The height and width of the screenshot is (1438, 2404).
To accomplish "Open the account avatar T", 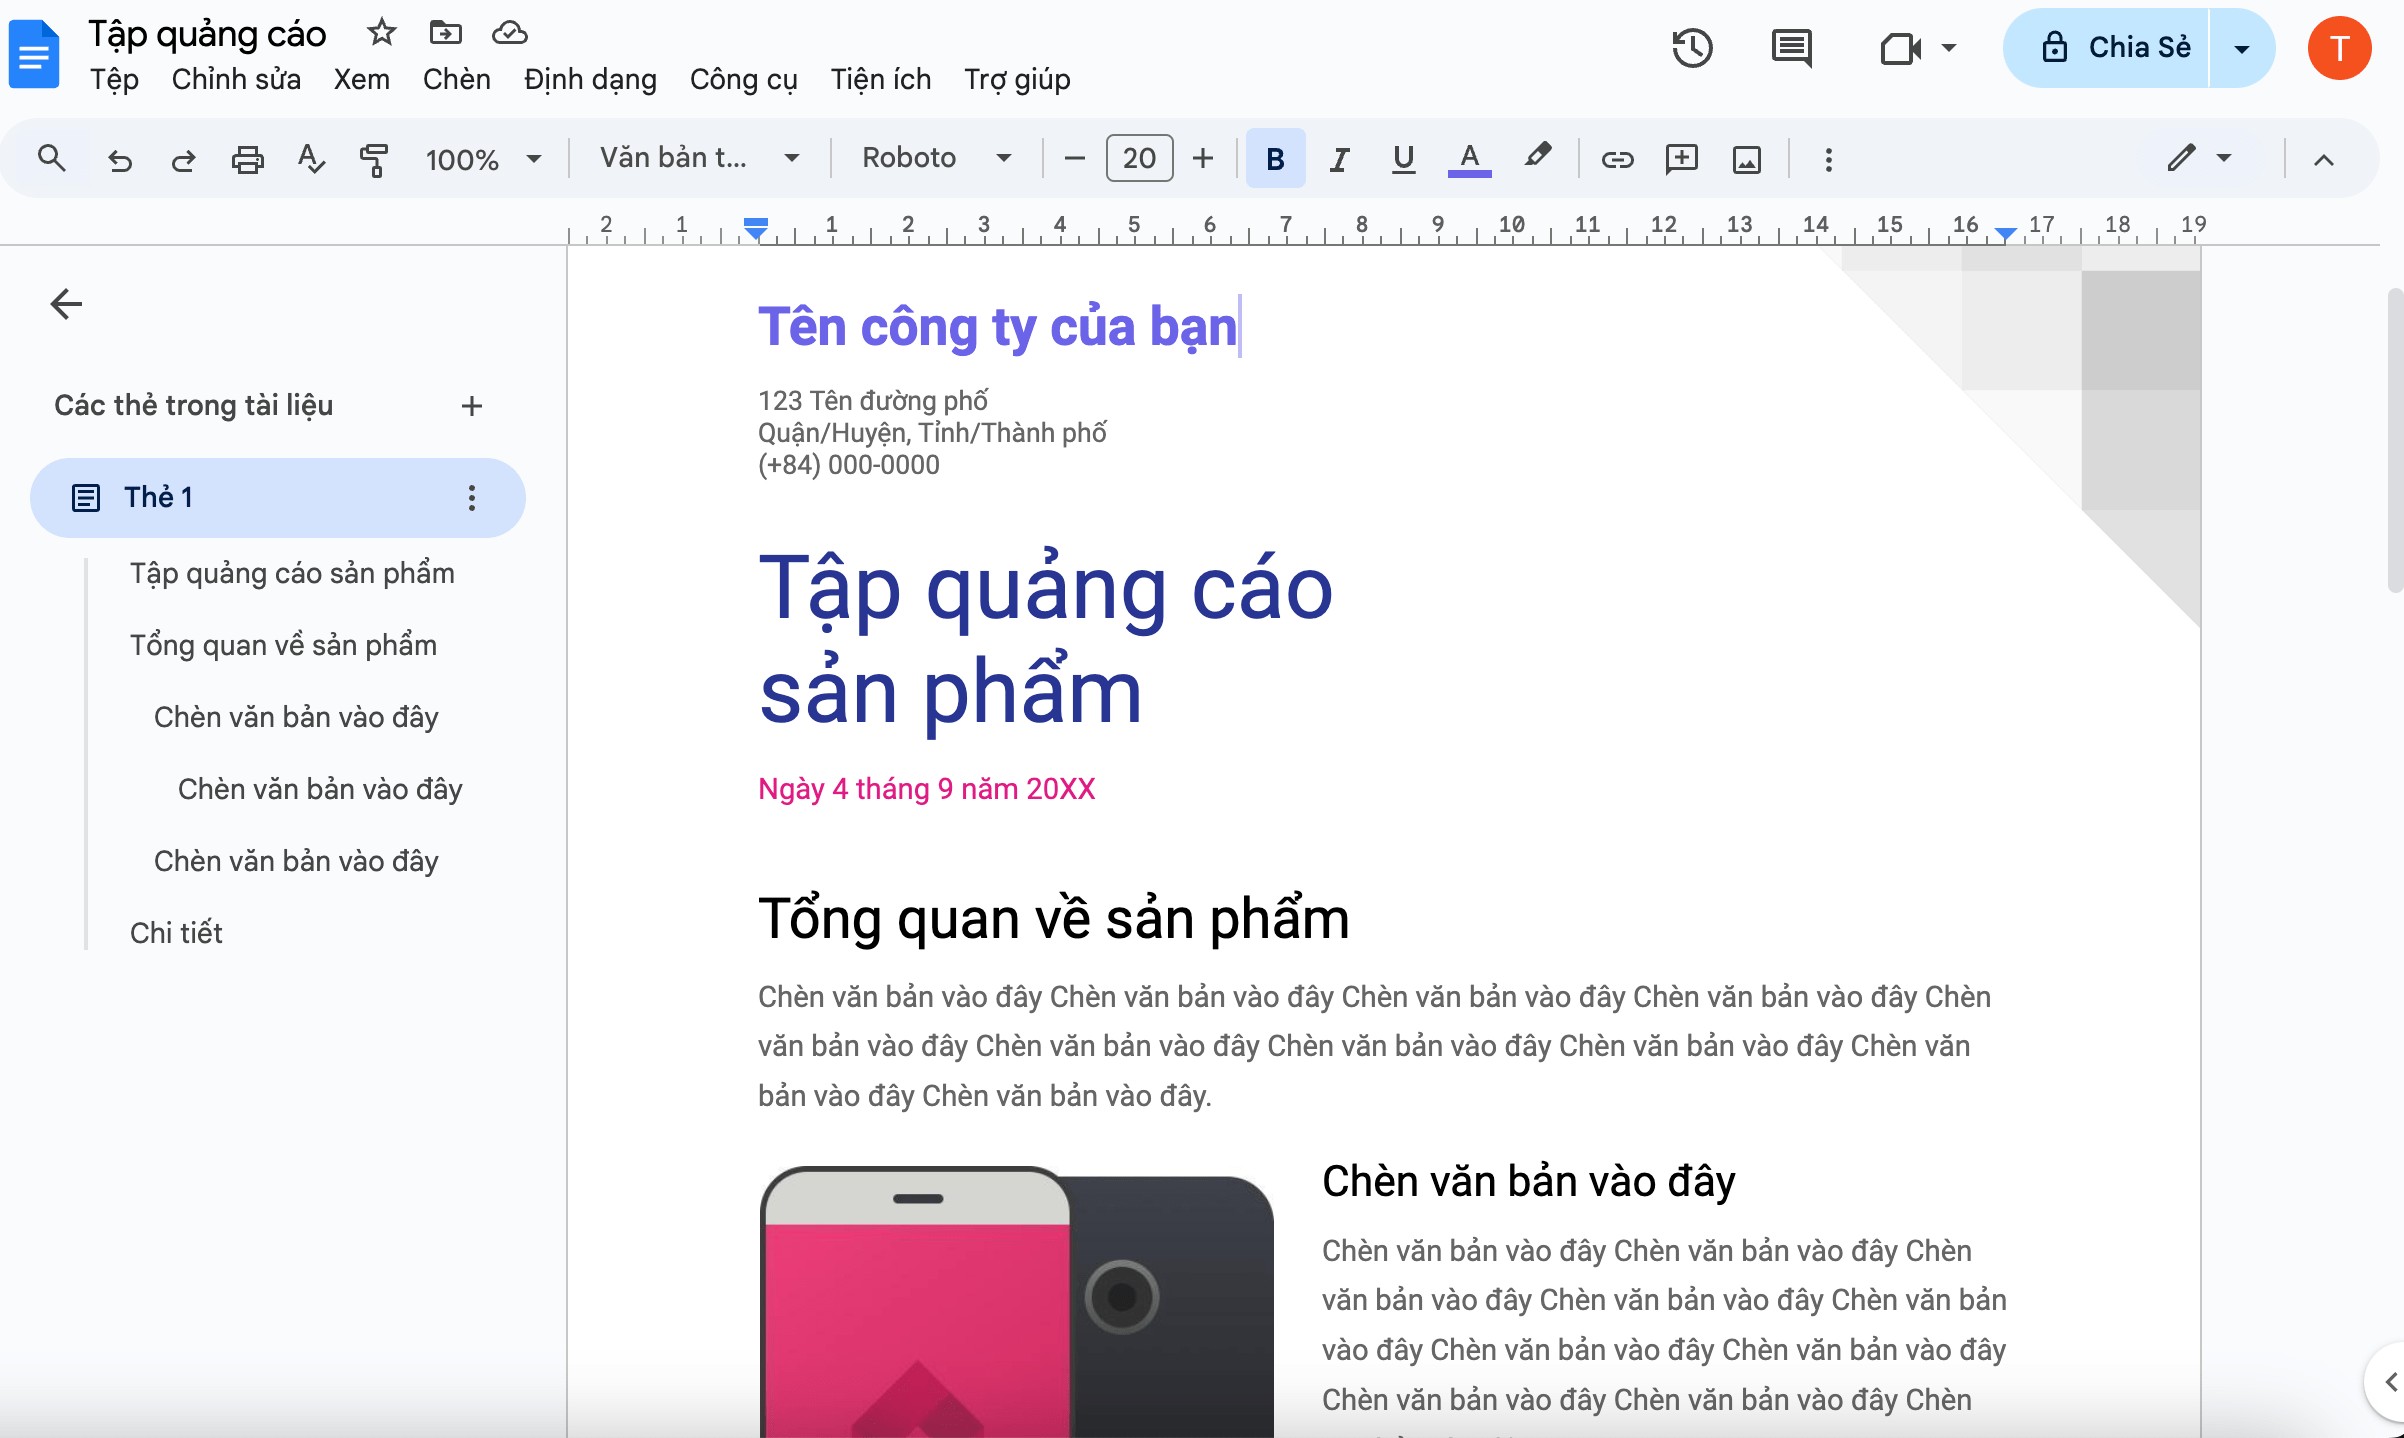I will tap(2339, 48).
